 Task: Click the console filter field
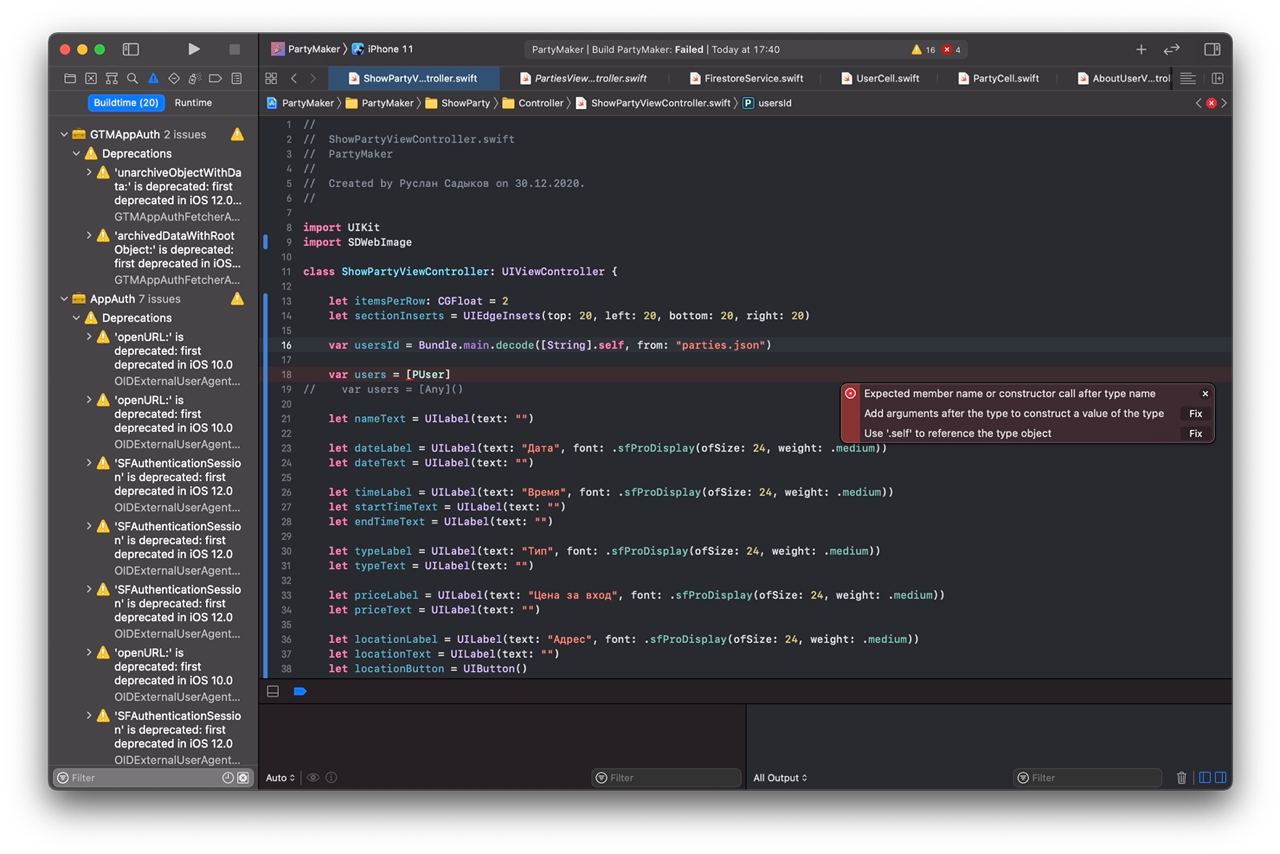click(1088, 778)
